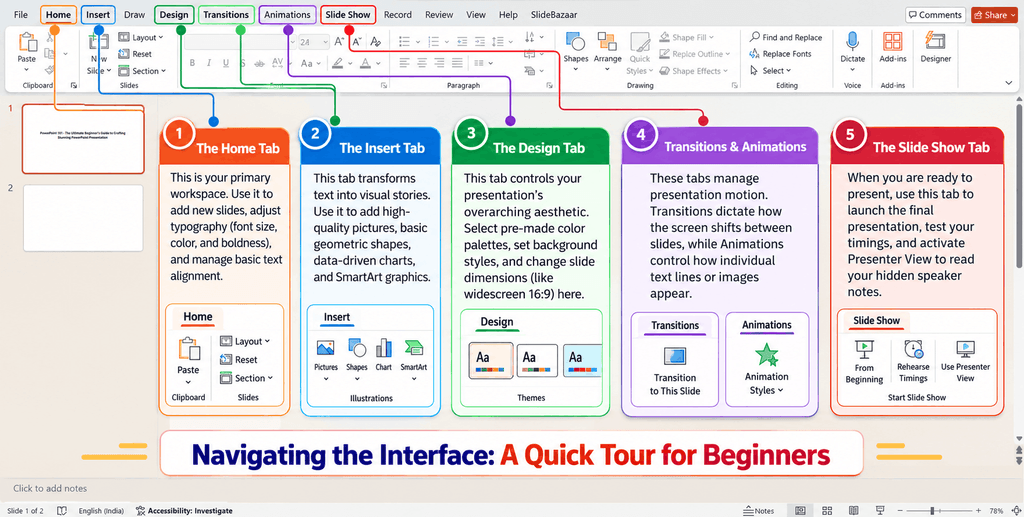
Task: Open the Drawing group dialog launcher
Action: [x=735, y=86]
